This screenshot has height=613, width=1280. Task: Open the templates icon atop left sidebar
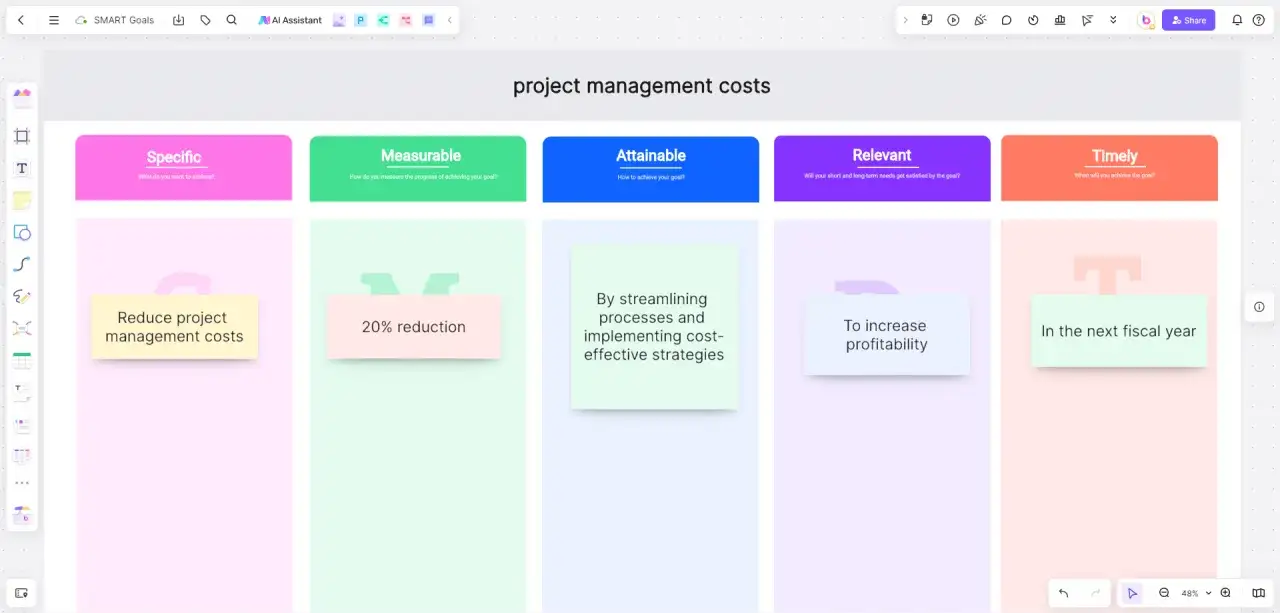click(22, 96)
